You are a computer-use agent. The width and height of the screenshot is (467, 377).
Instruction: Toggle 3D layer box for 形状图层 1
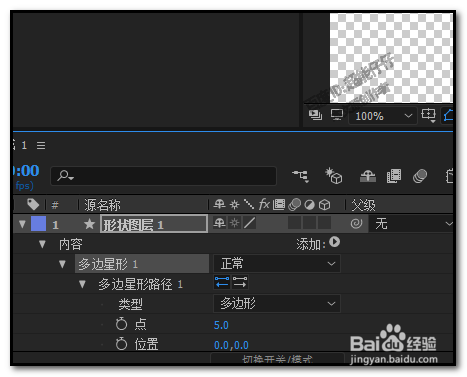click(x=324, y=223)
